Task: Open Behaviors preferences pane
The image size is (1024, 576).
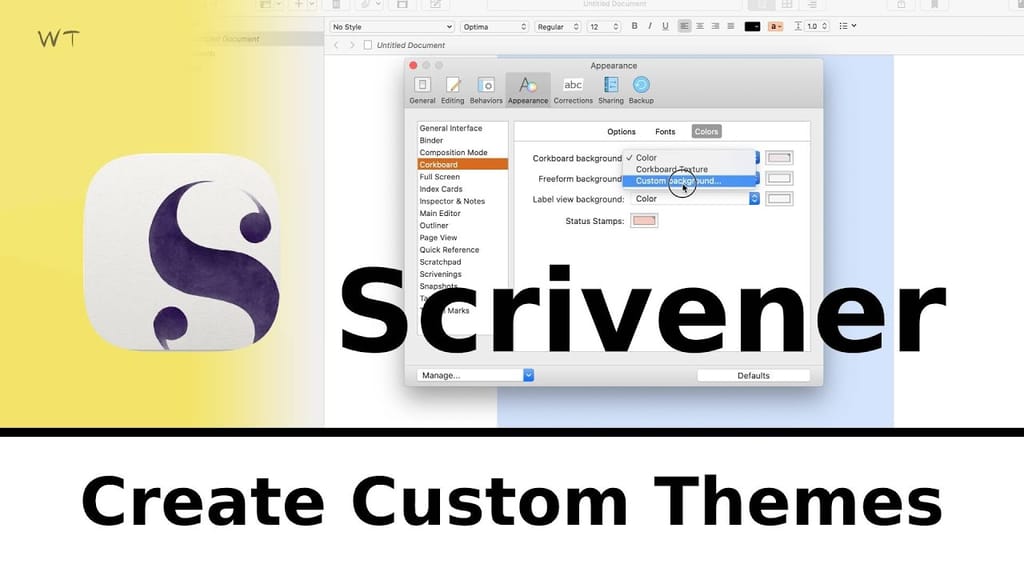Action: (486, 90)
